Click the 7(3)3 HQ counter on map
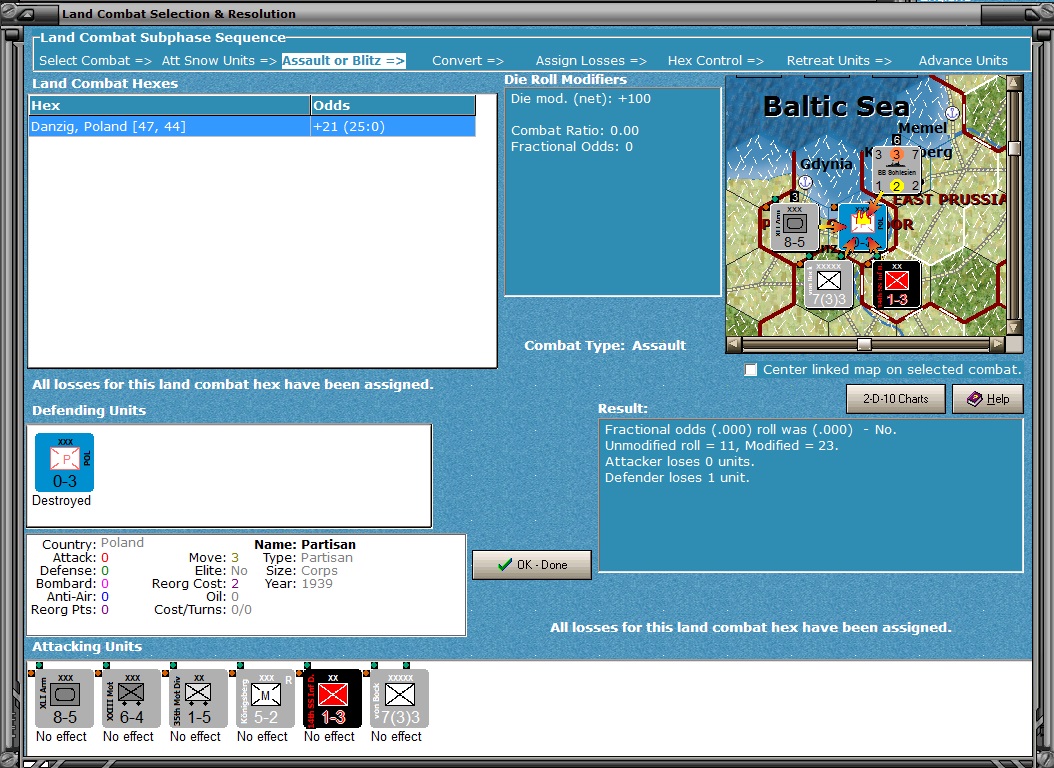1054x768 pixels. click(x=829, y=284)
